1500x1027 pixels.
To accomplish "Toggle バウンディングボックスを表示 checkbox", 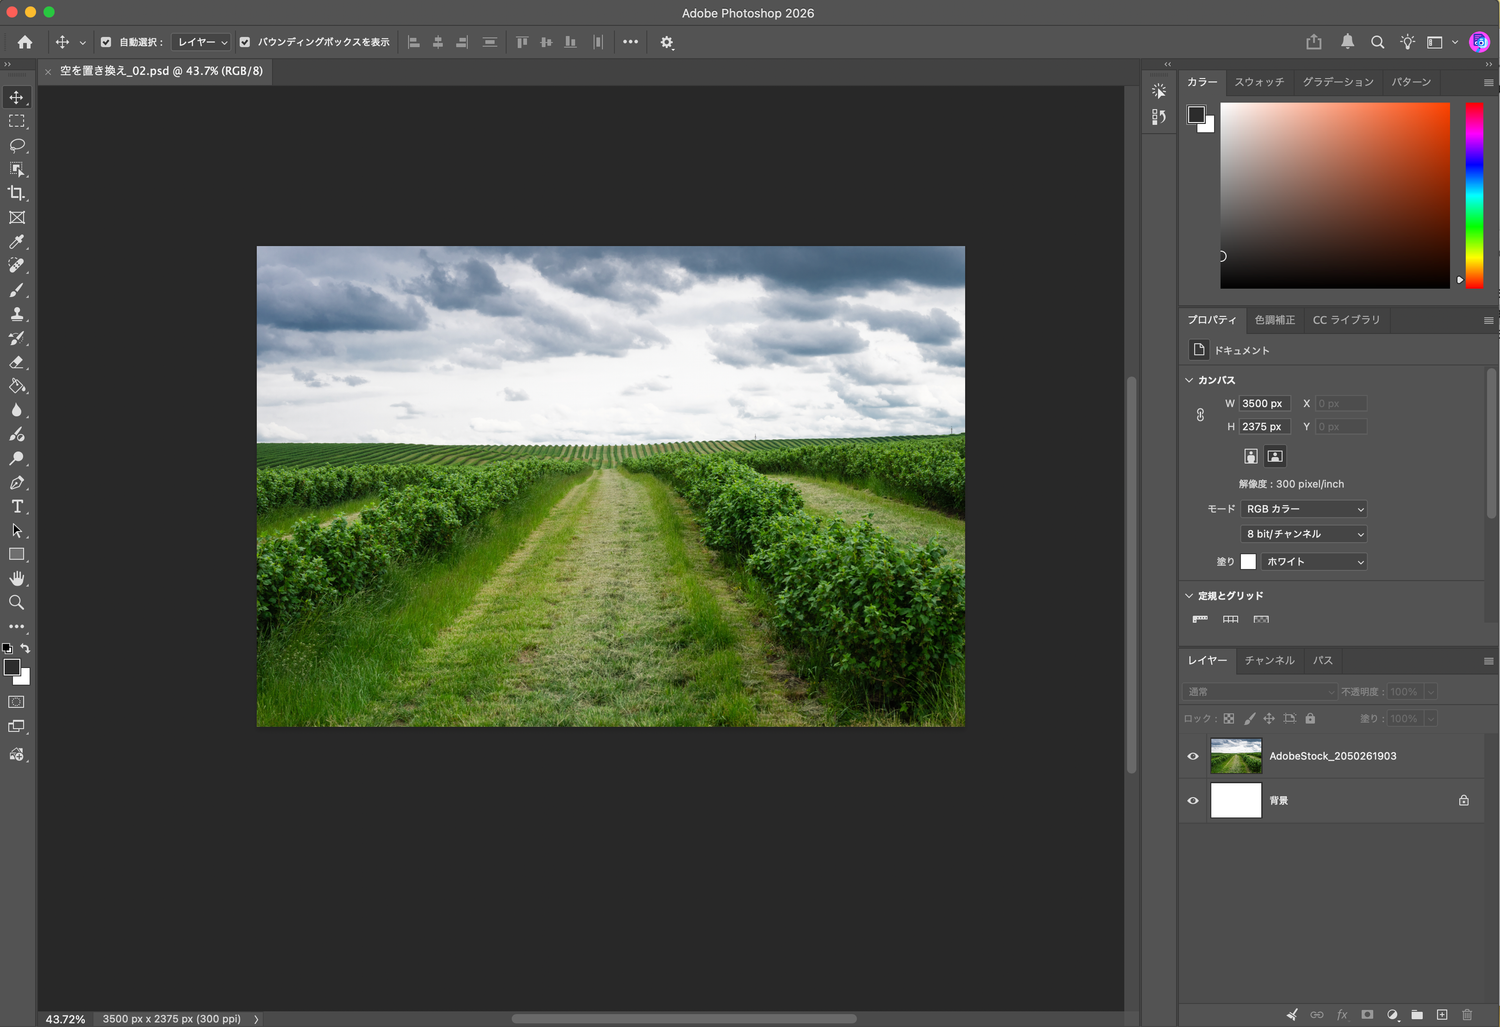I will (x=245, y=42).
